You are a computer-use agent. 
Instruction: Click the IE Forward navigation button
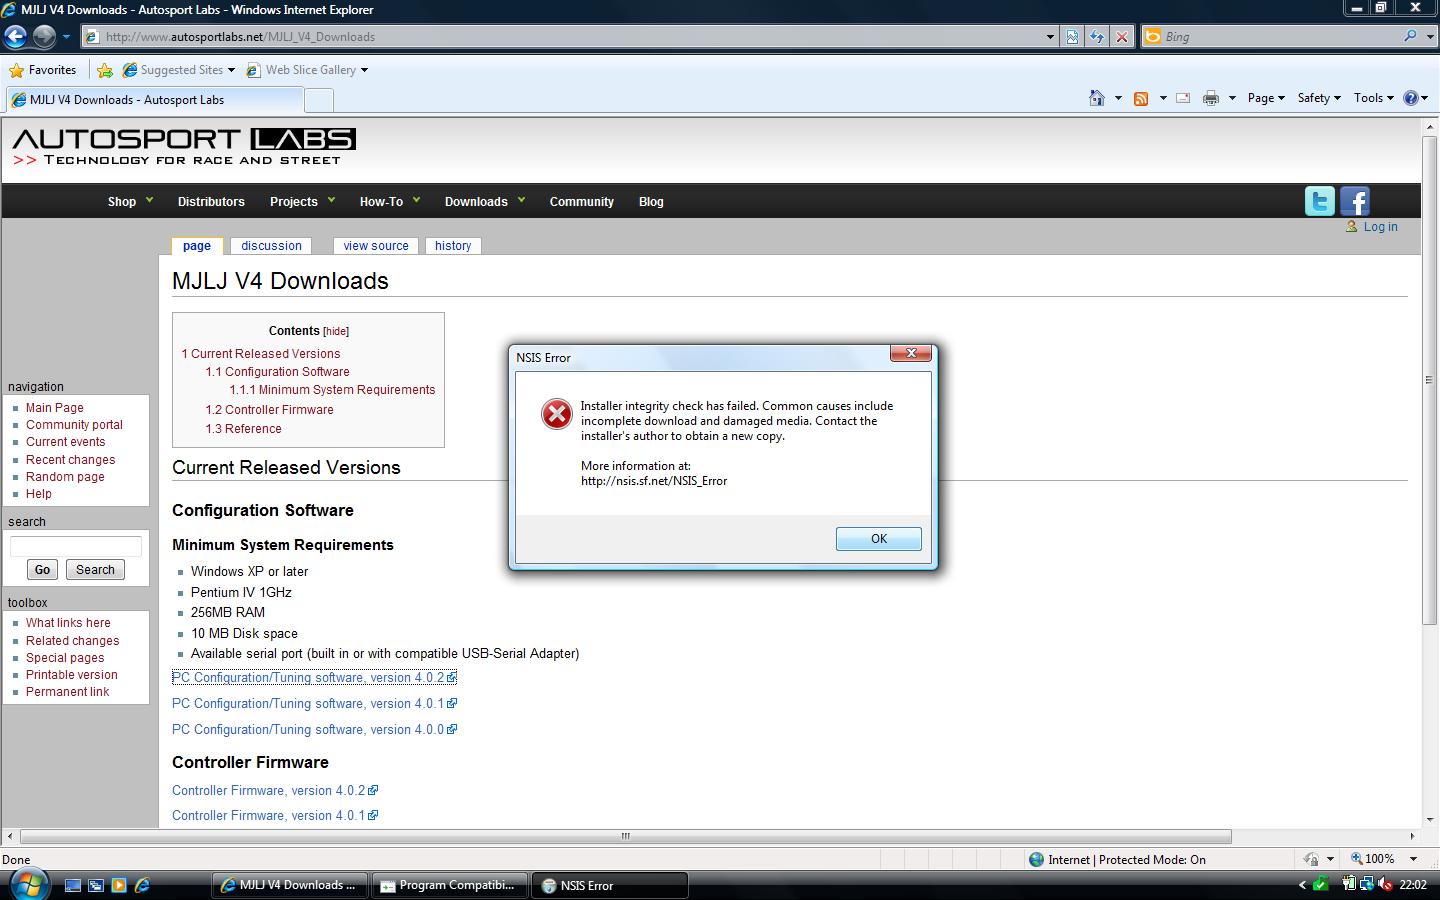[x=44, y=37]
